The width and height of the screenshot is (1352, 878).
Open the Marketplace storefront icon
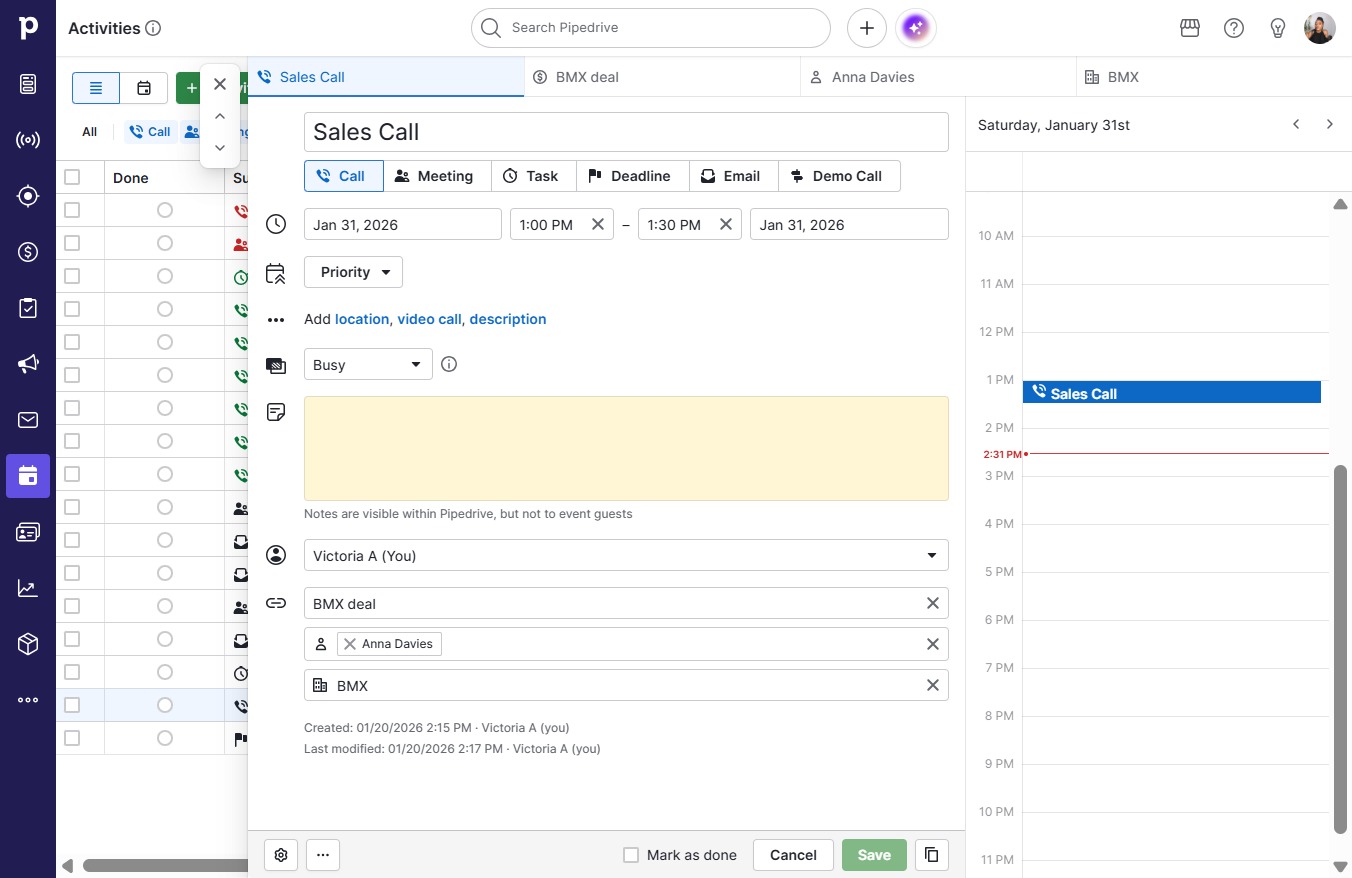(1190, 28)
